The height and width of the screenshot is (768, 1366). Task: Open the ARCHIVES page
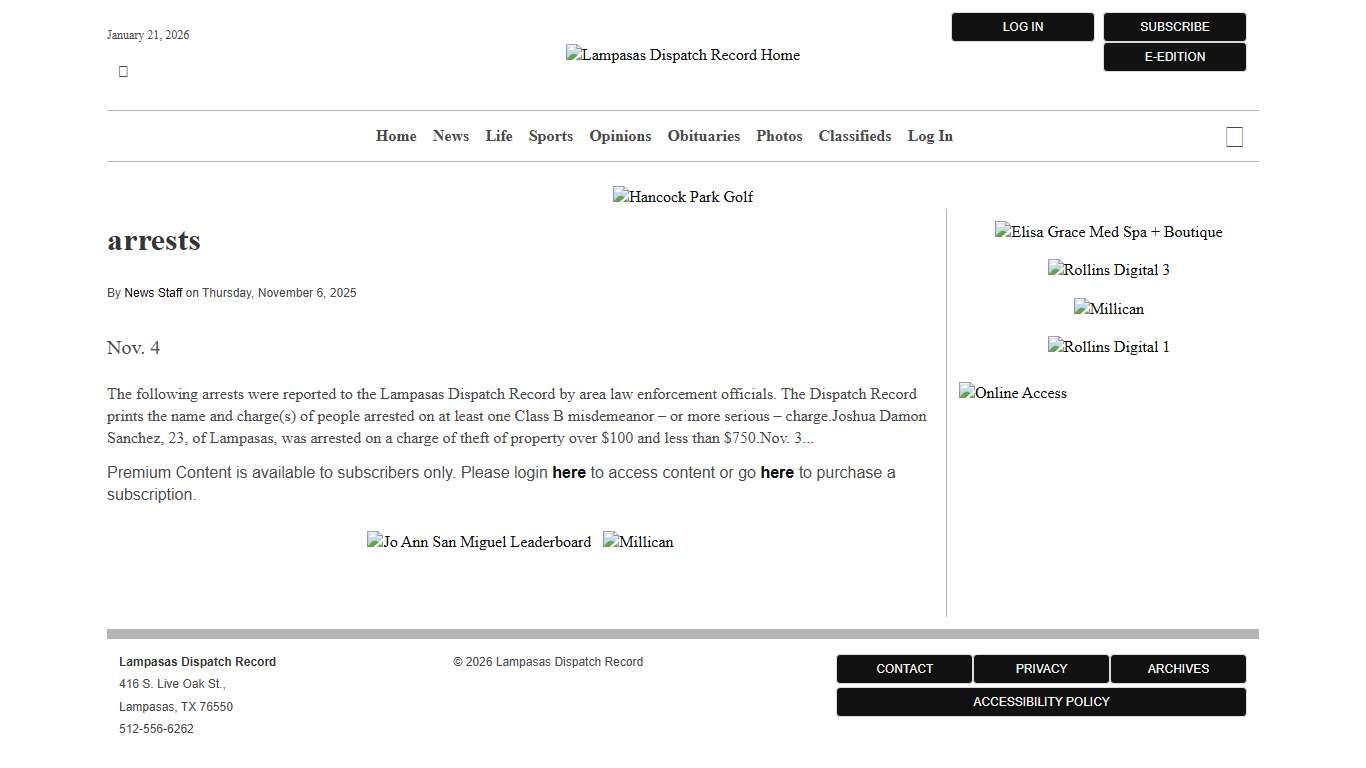tap(1178, 668)
